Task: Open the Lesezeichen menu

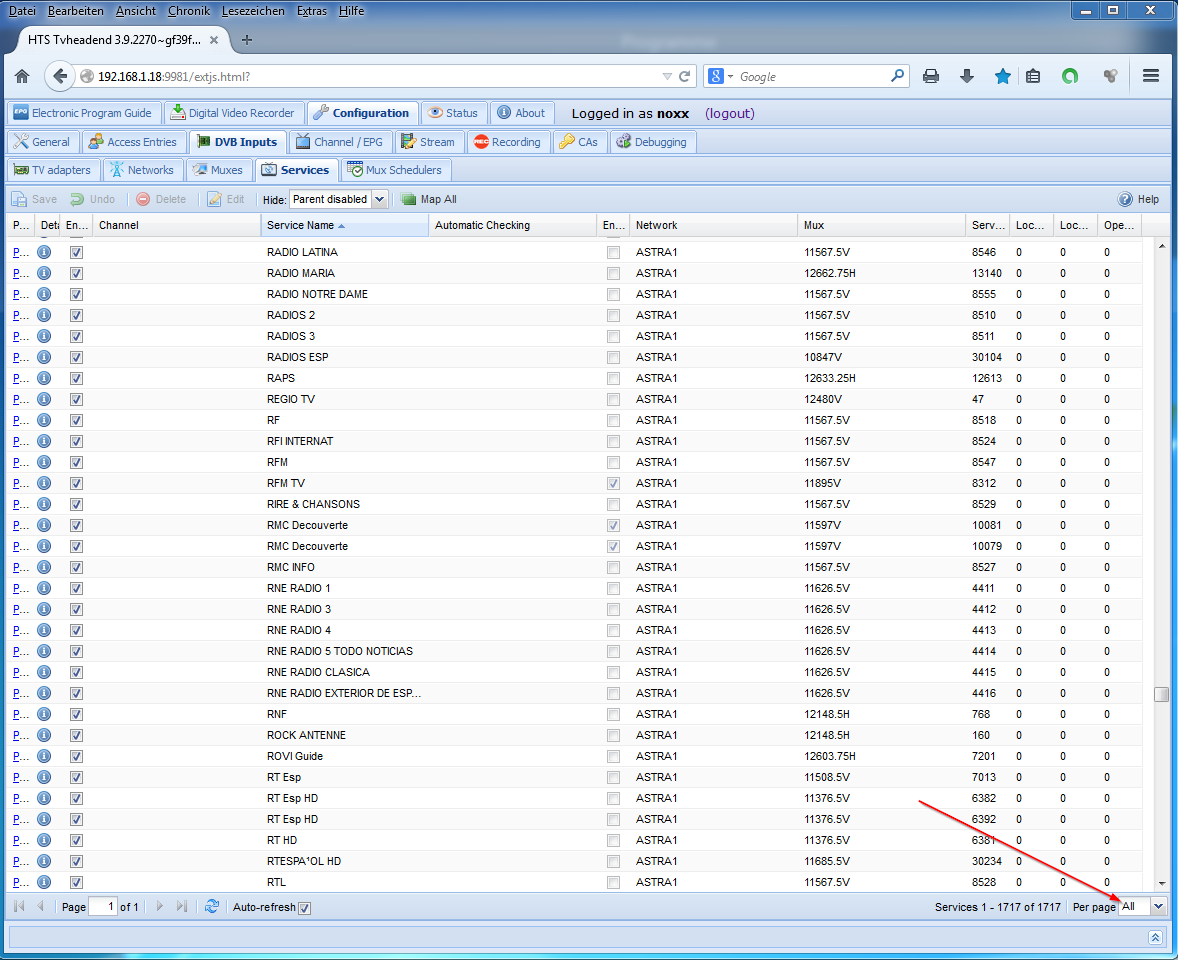Action: (253, 11)
